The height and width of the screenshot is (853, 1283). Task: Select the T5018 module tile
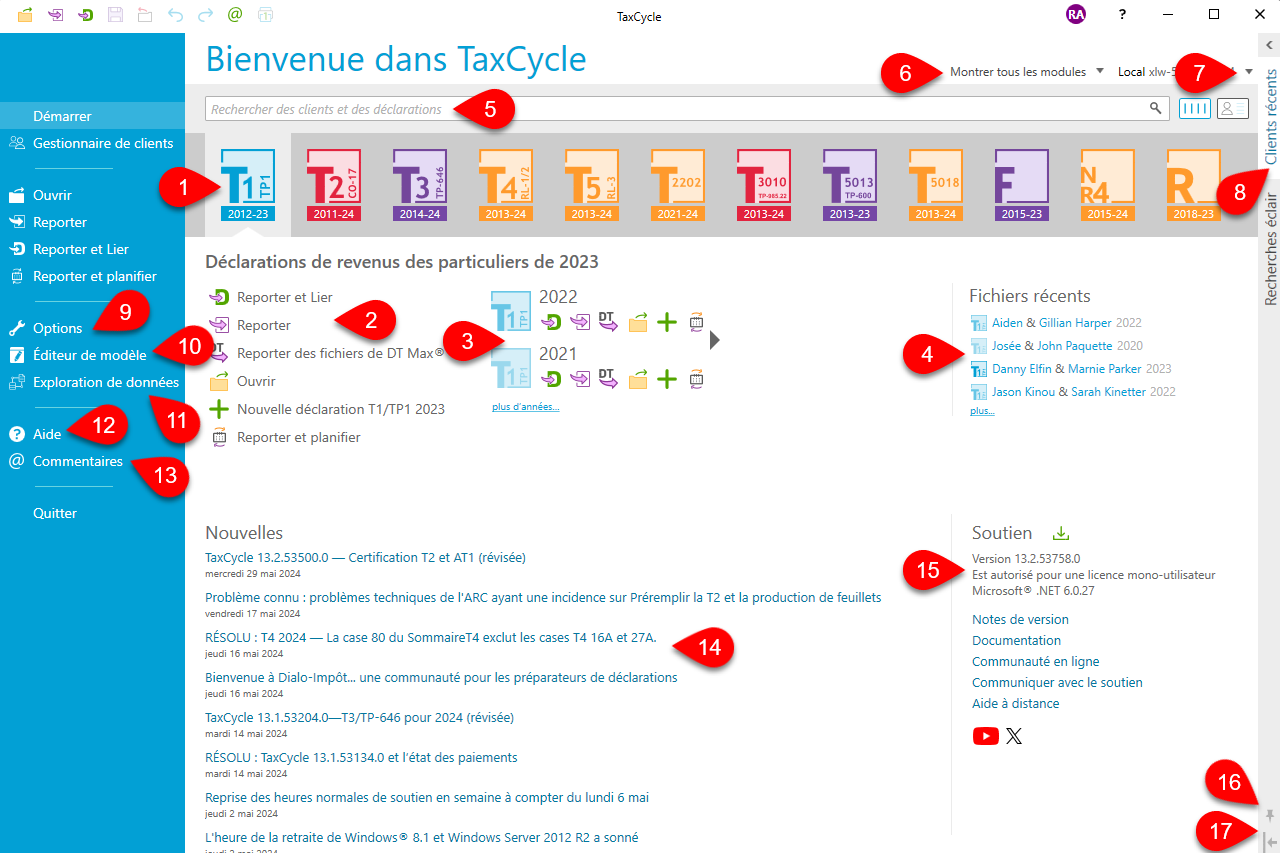pos(934,185)
